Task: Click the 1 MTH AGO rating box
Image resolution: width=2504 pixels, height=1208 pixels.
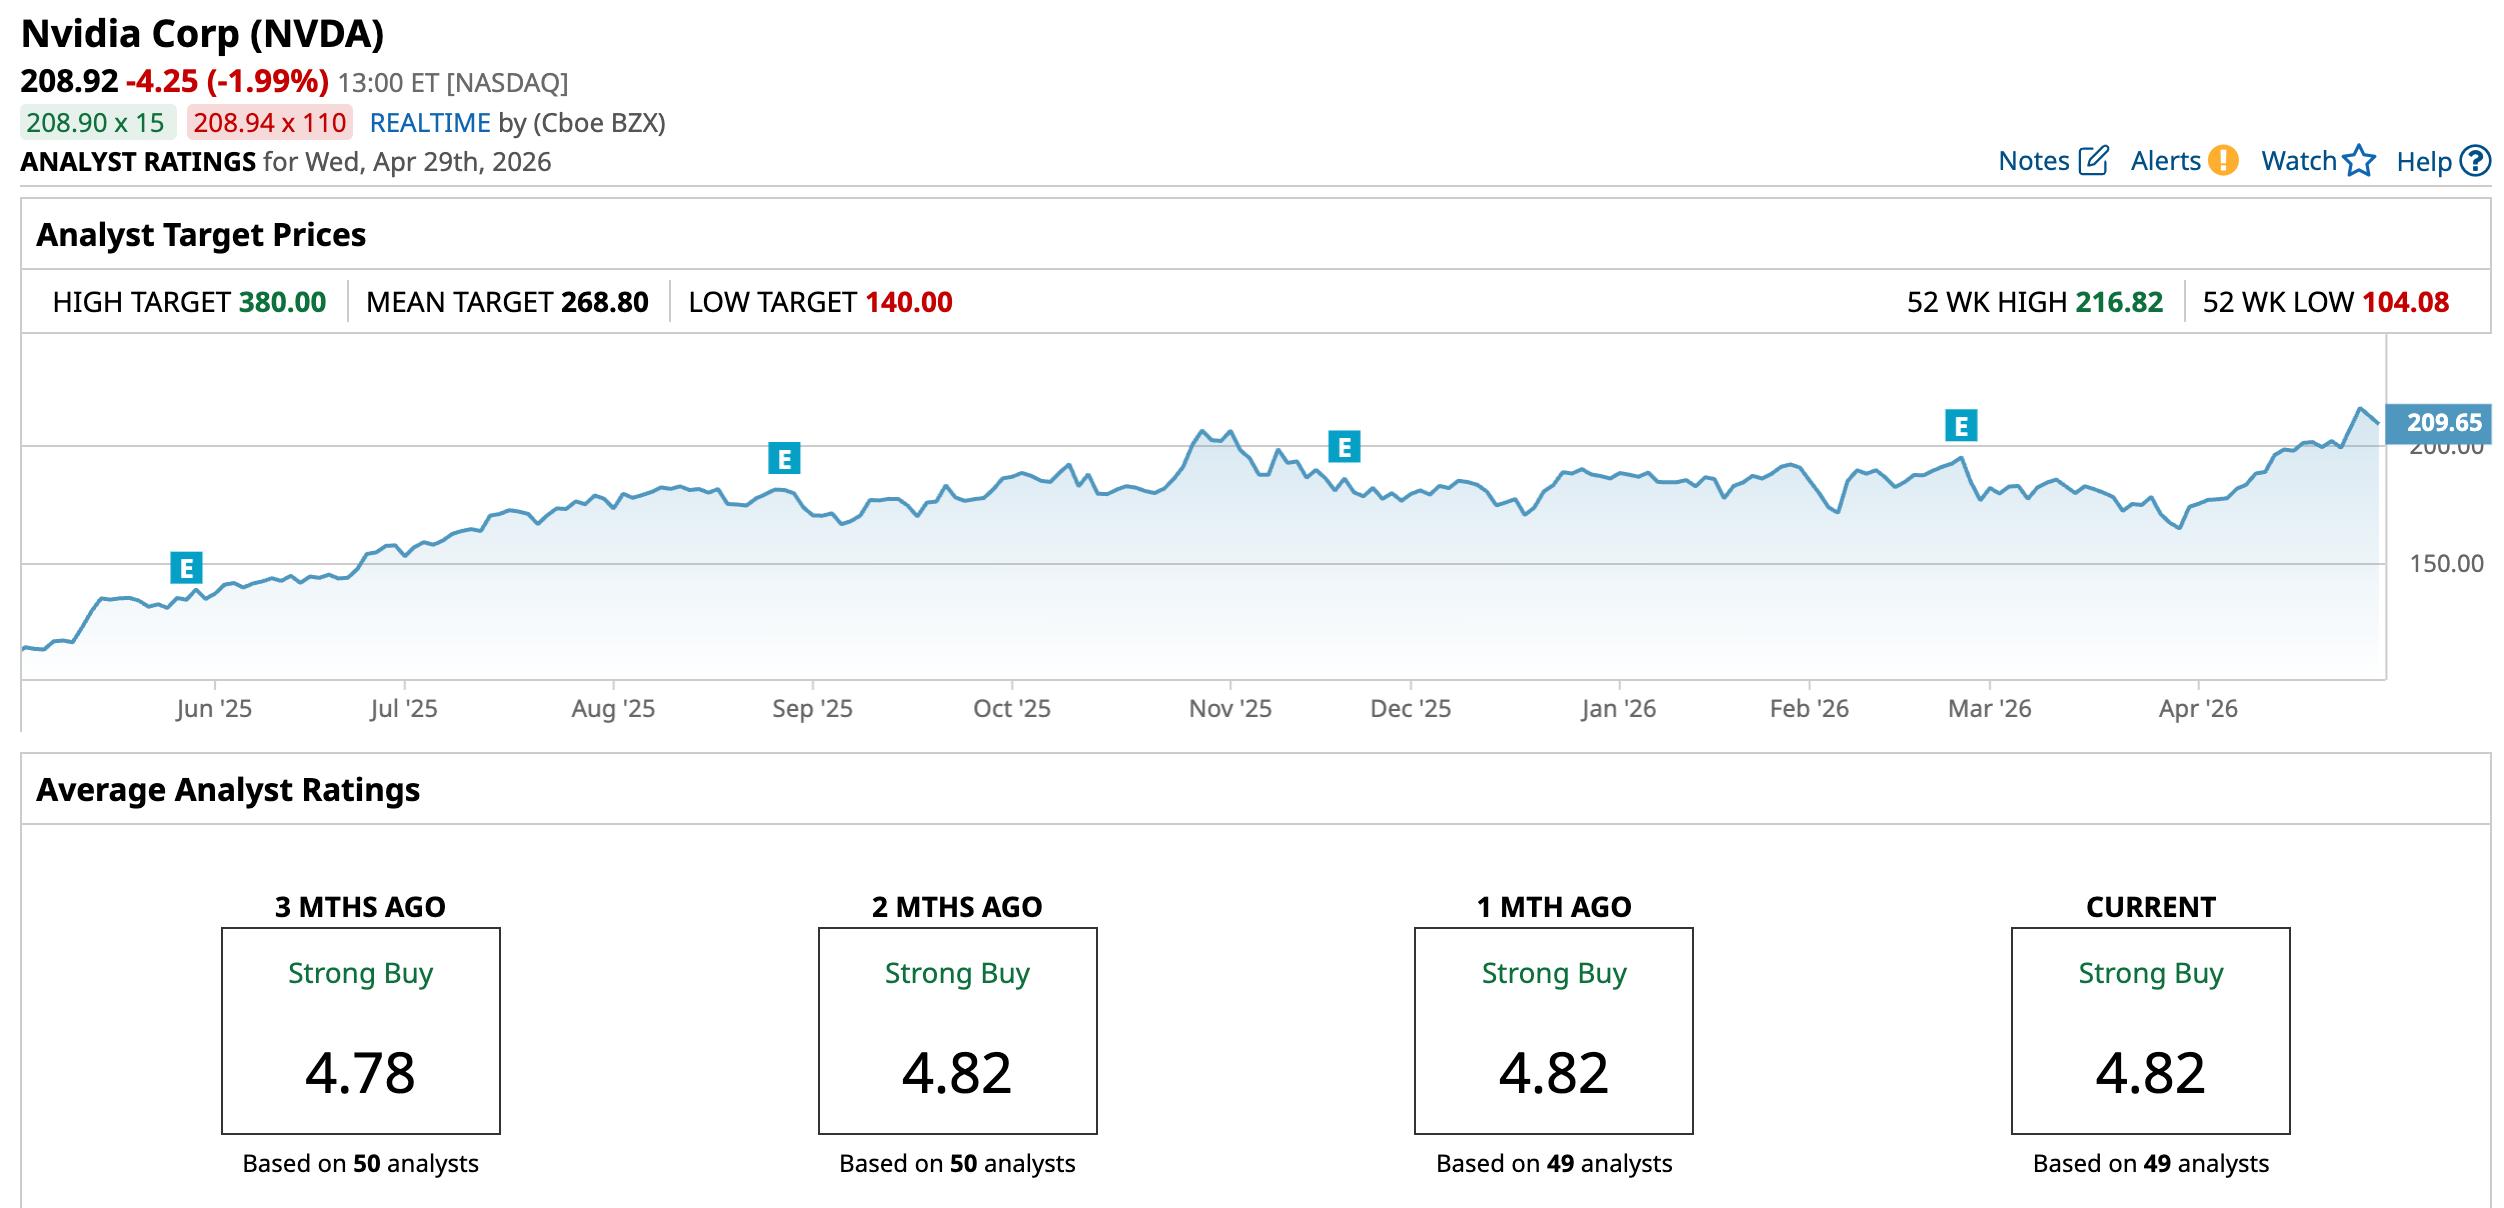Action: 1553,1030
